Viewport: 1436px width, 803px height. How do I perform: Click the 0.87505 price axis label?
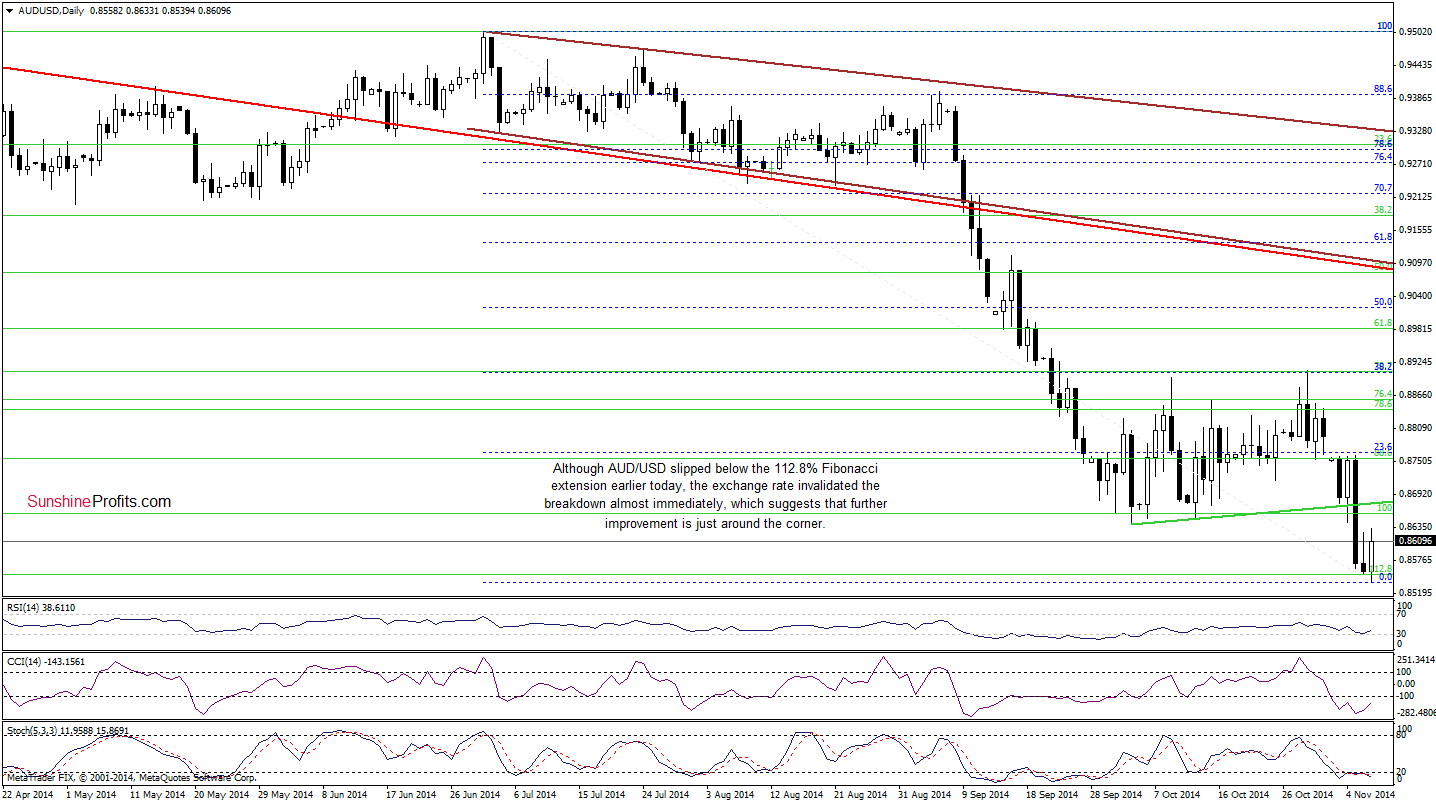click(x=1414, y=461)
